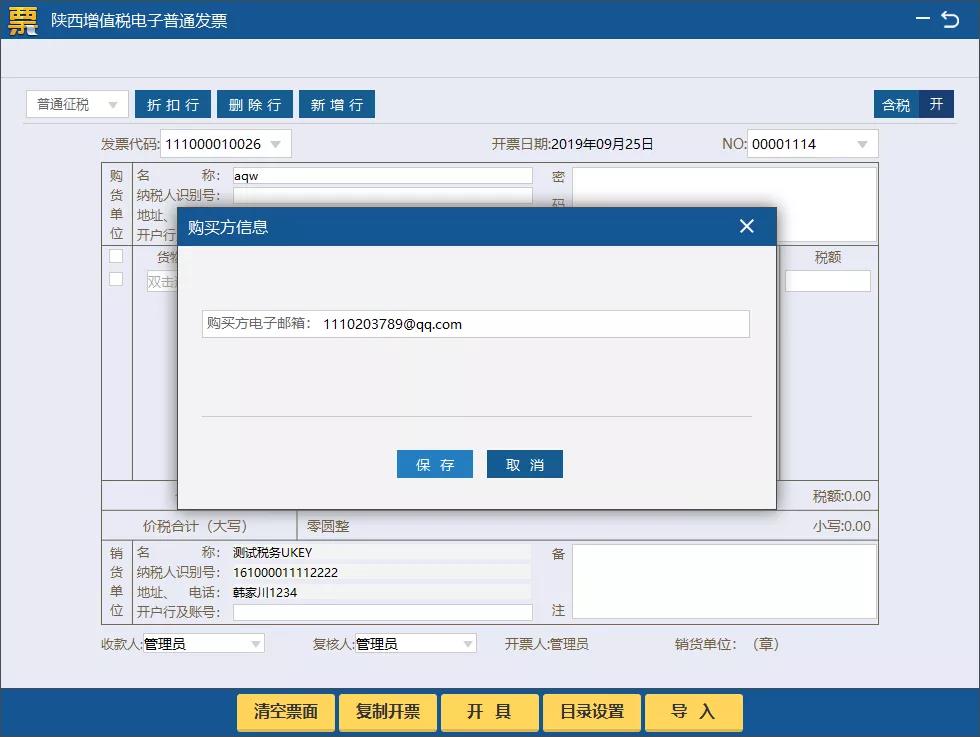
Task: Open 目录设置 directory settings
Action: pos(591,712)
